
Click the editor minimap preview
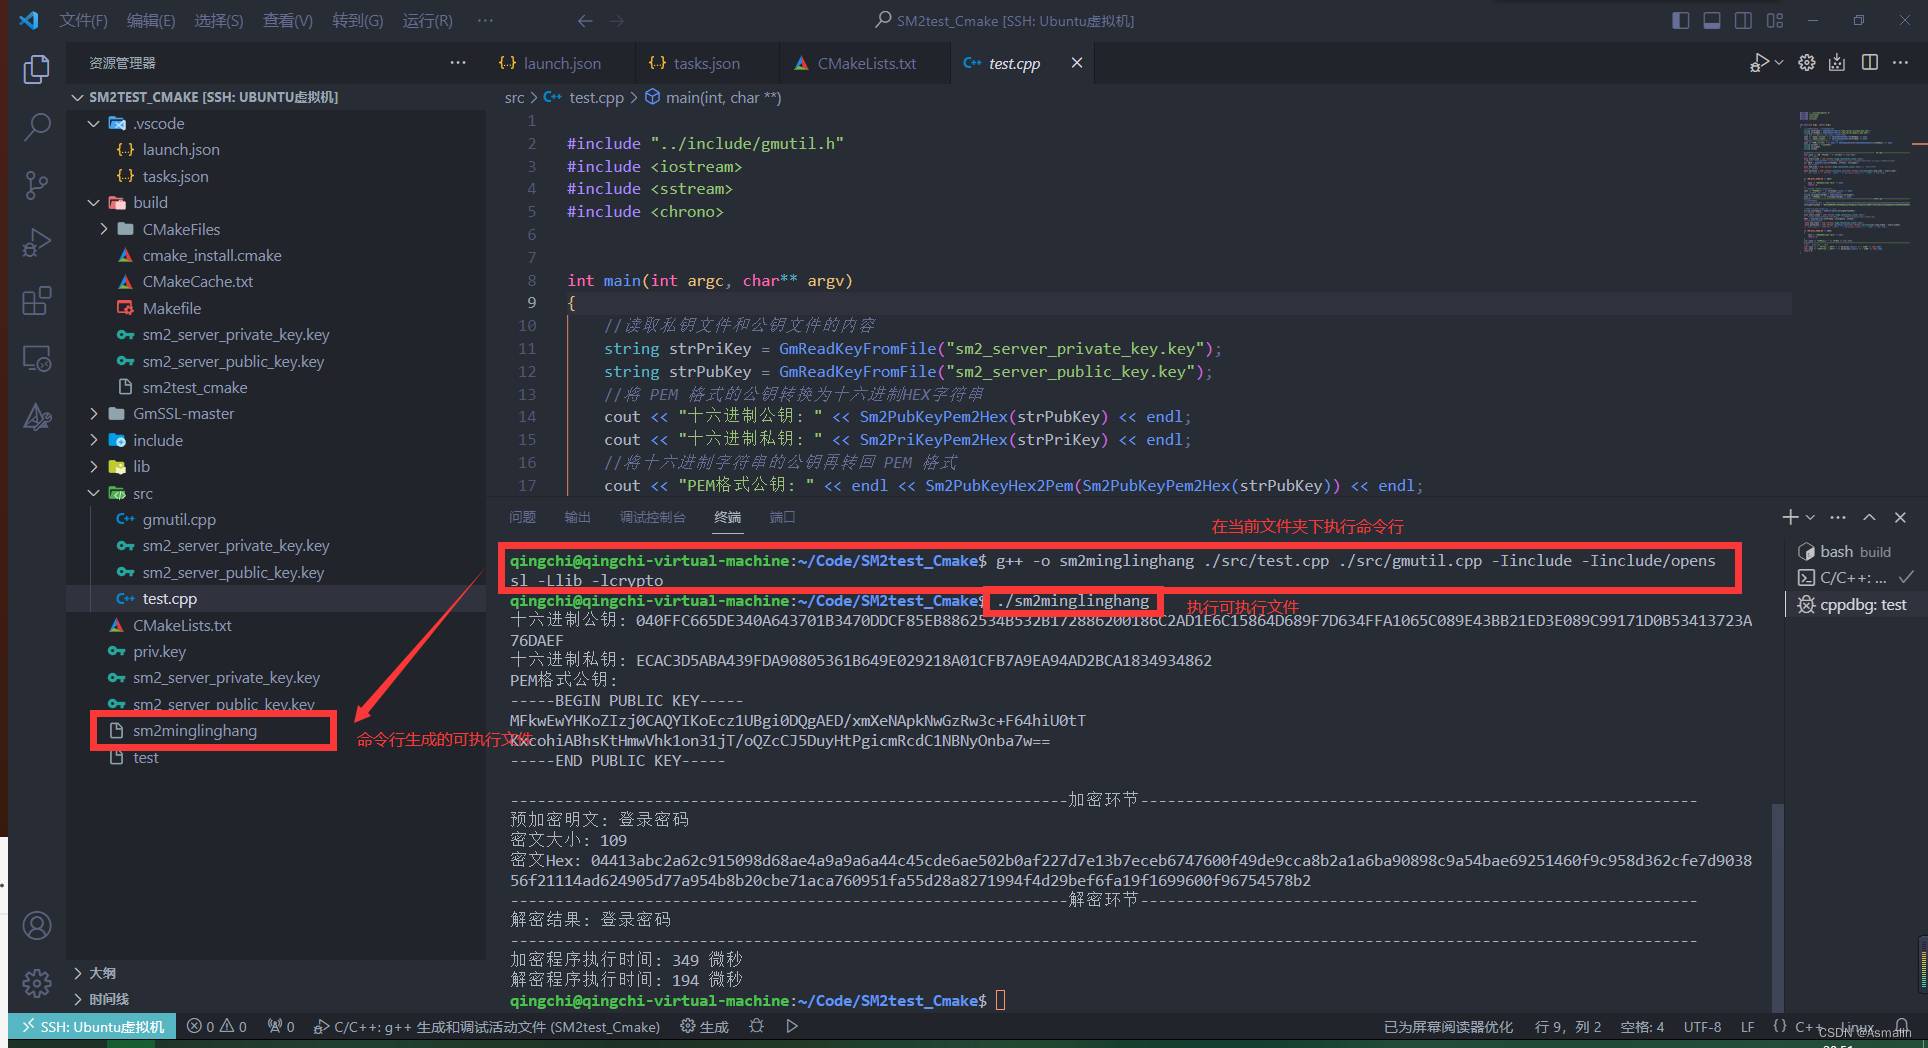(1853, 182)
